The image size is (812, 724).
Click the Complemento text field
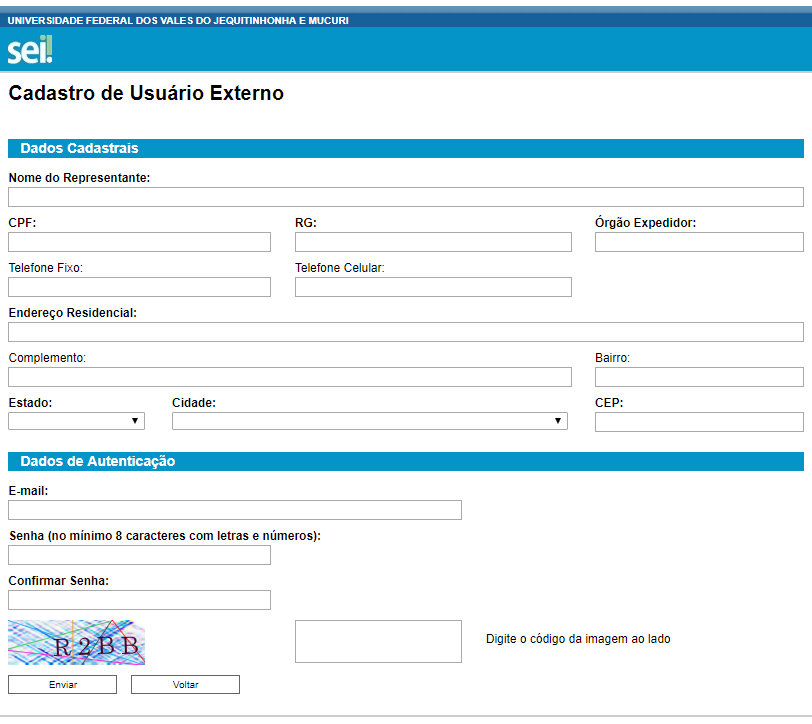[289, 377]
